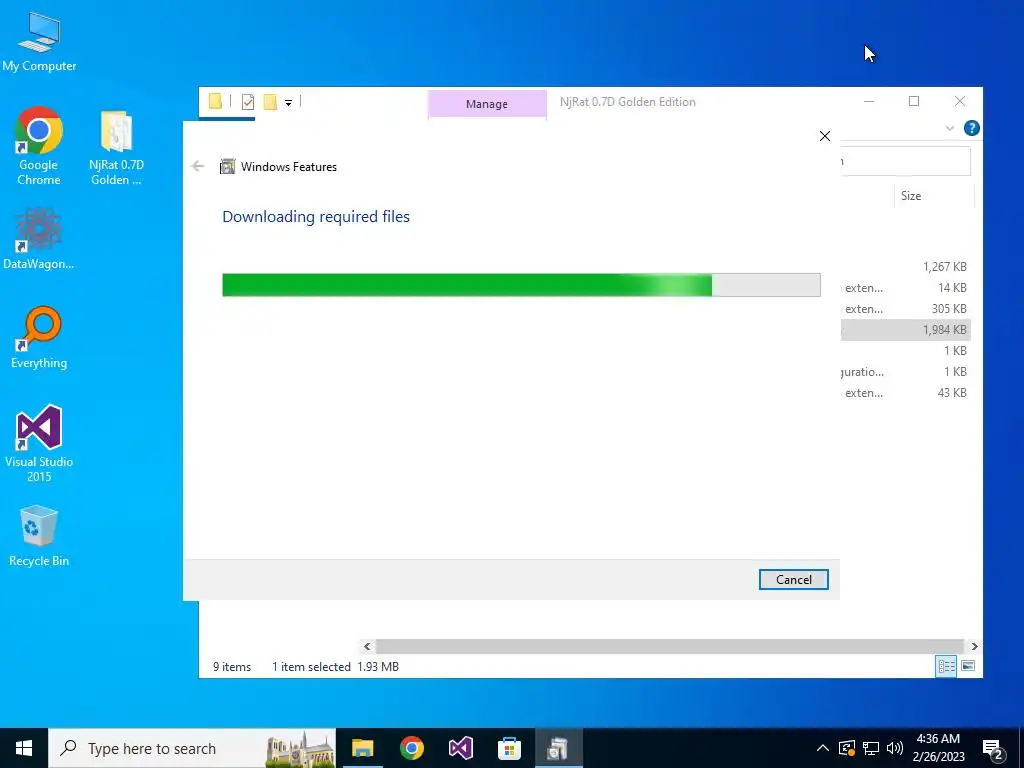Cancel the Windows Features download
Viewport: 1024px width, 768px height.
click(793, 579)
